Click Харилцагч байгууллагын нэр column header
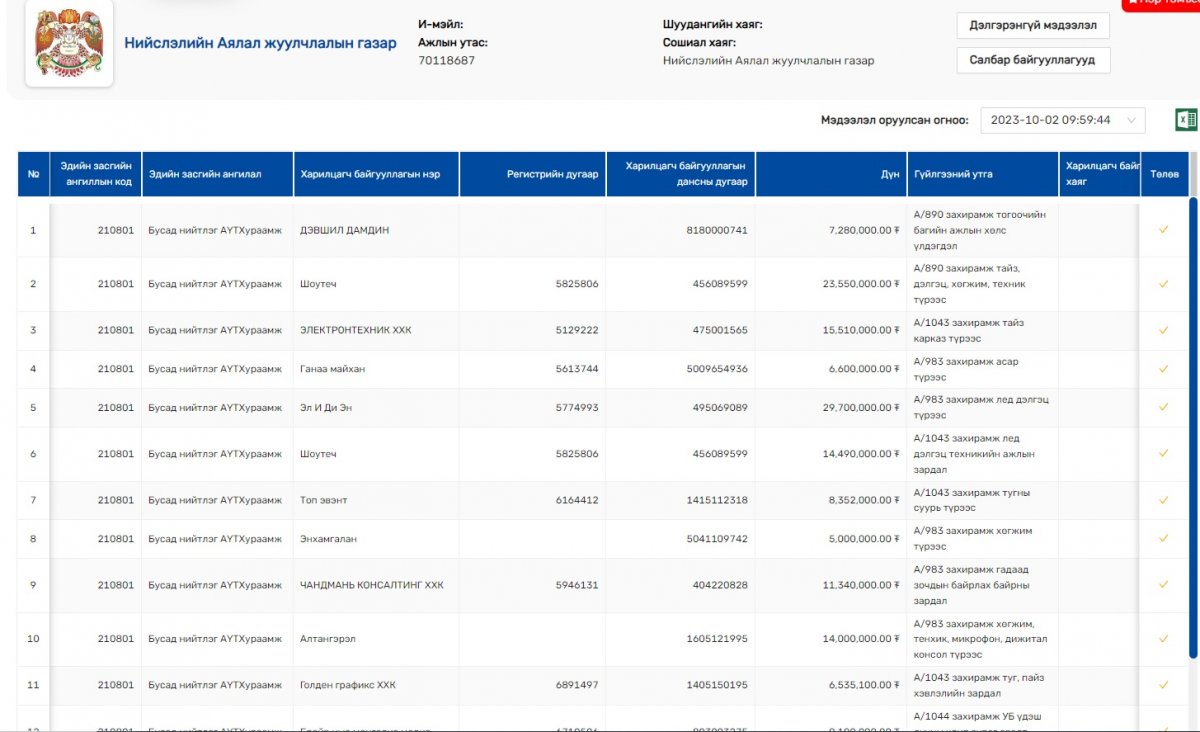The image size is (1200, 732). pos(375,174)
